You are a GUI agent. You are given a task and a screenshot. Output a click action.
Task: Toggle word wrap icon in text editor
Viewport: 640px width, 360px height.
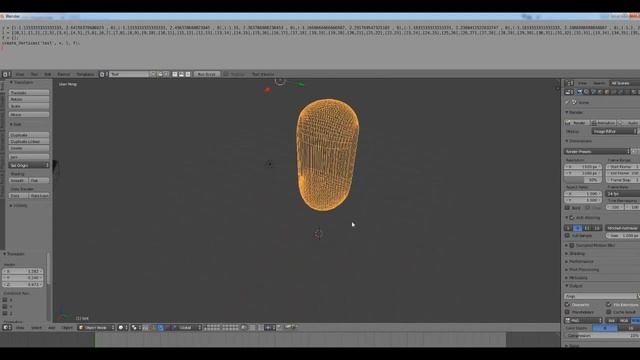click(x=182, y=74)
